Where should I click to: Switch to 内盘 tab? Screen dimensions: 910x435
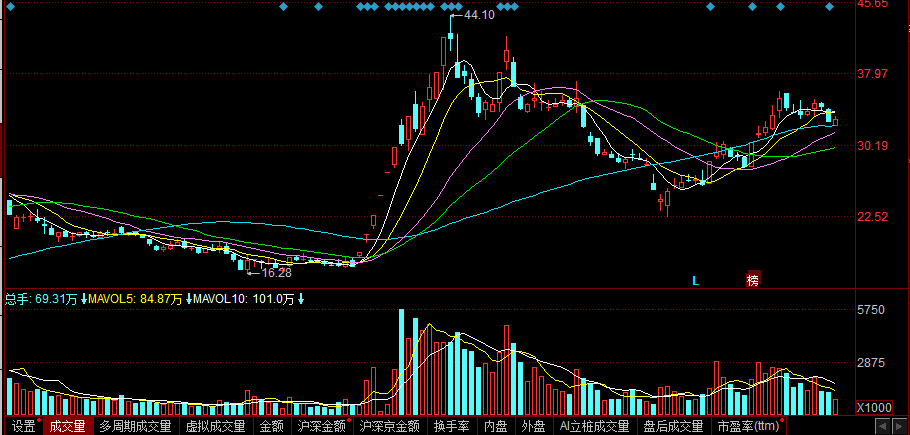496,426
